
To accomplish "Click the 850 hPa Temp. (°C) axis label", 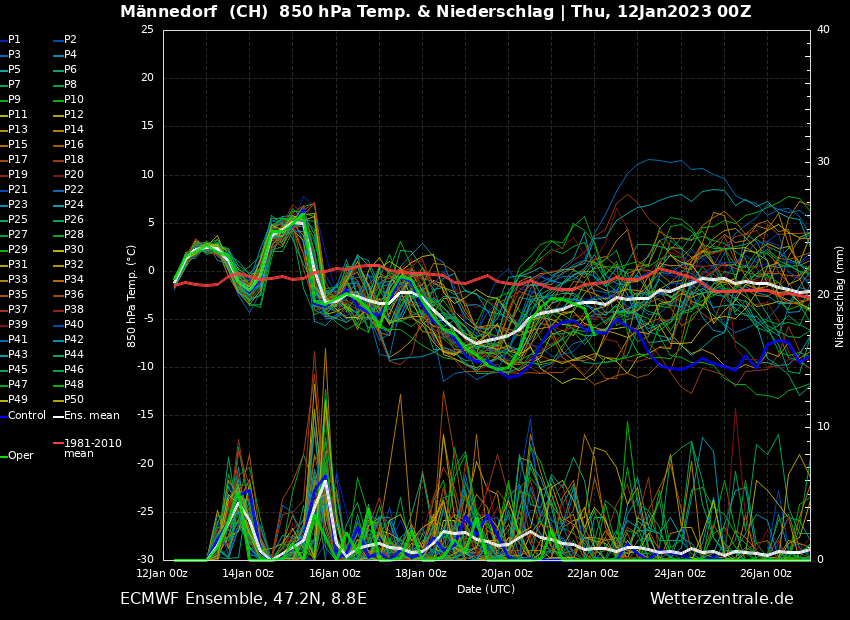I will (131, 295).
